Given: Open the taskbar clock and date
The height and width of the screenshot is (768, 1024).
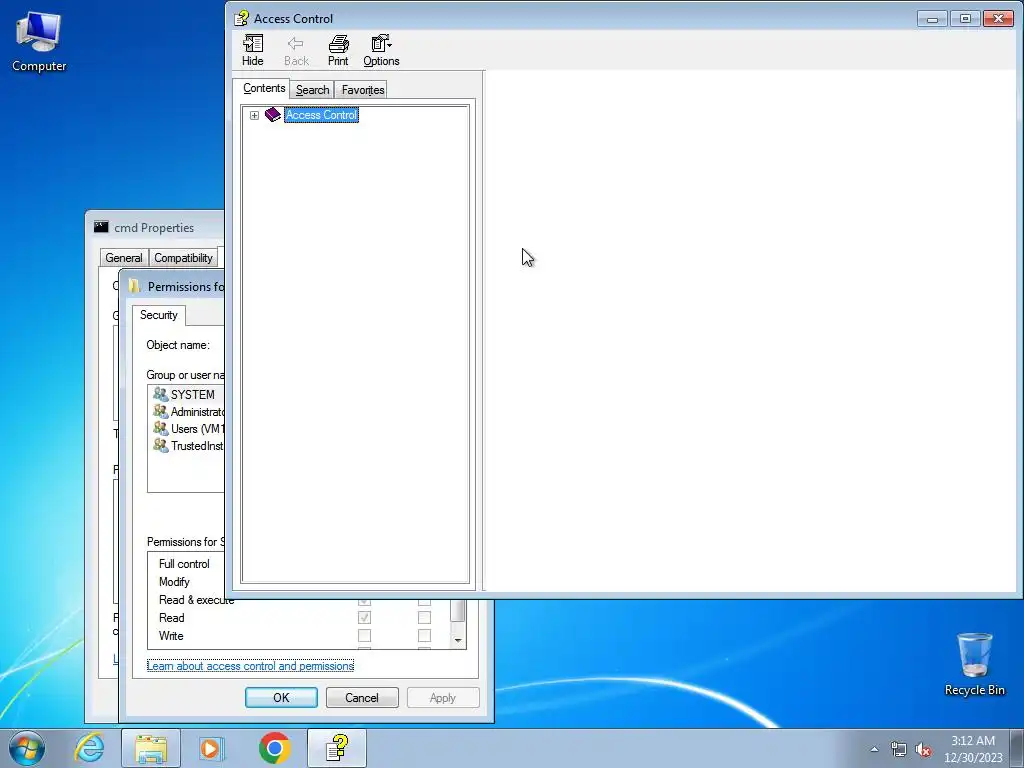Looking at the screenshot, I should click(973, 749).
